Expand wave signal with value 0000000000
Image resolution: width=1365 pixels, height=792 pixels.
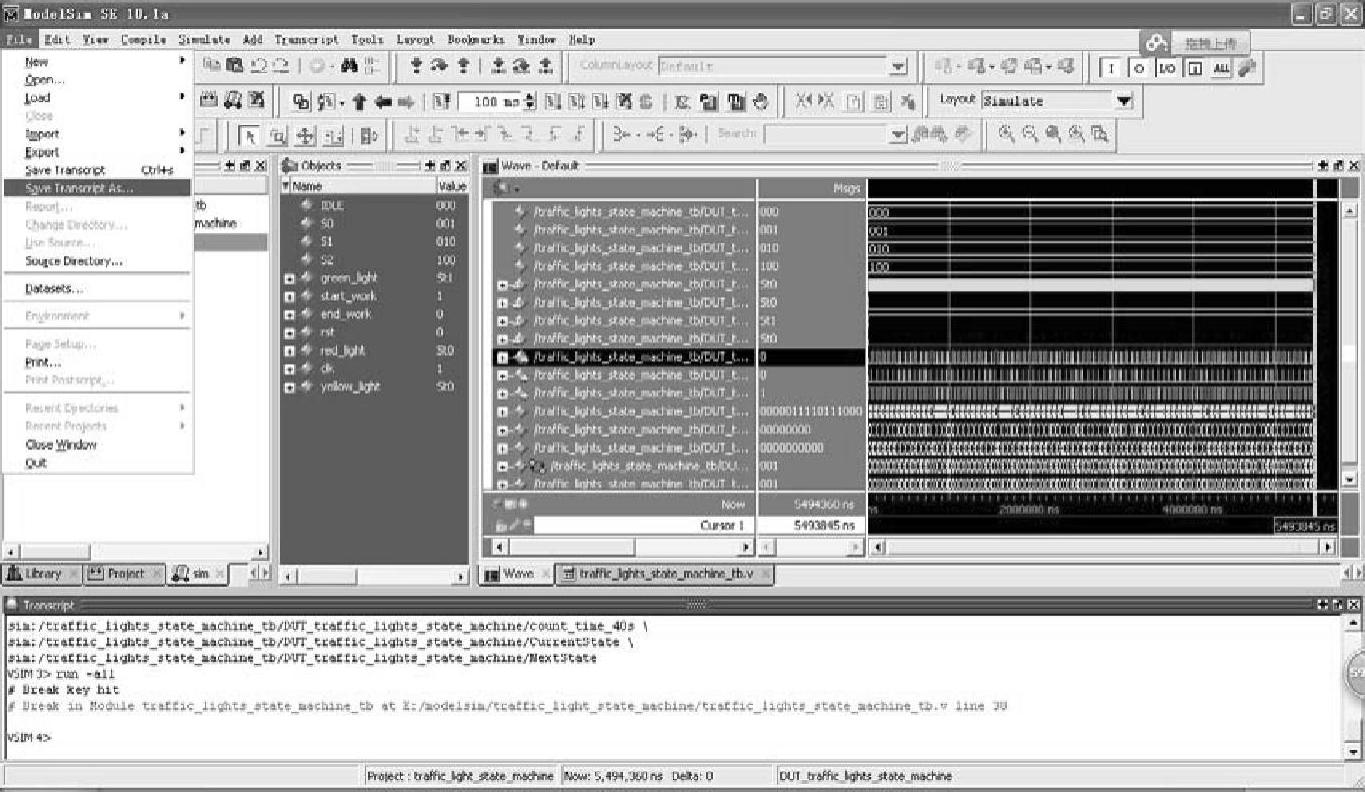click(503, 448)
